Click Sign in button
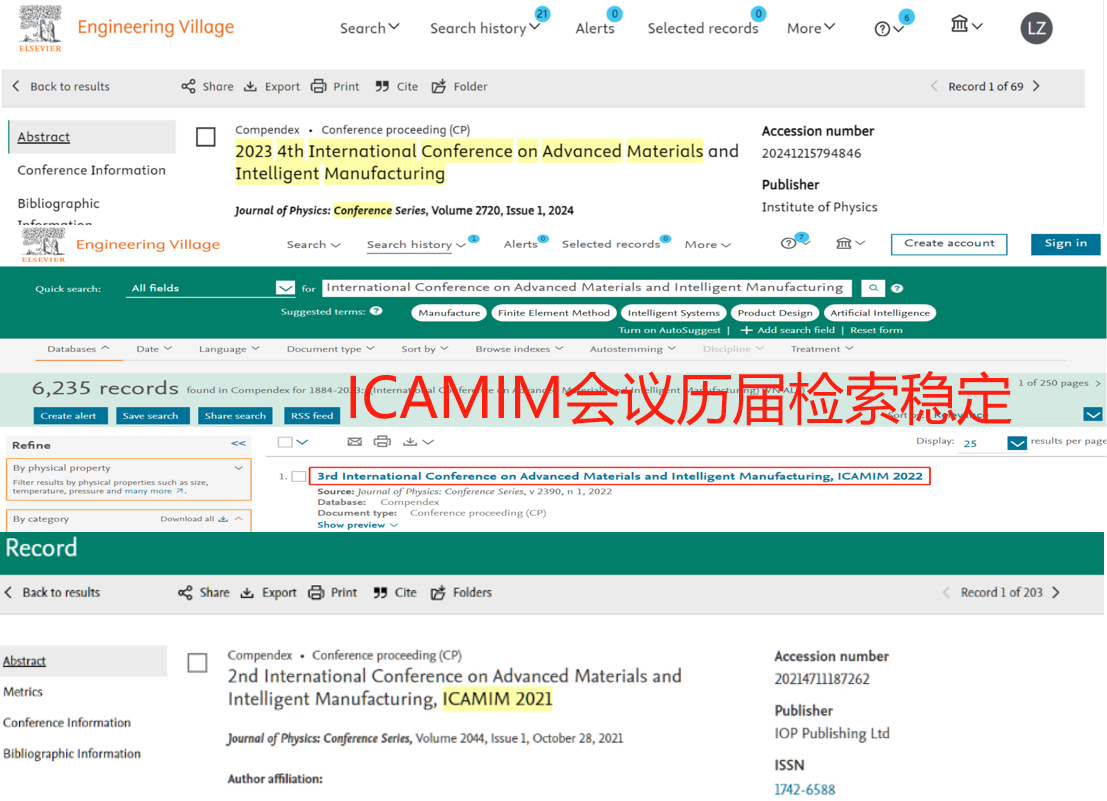This screenshot has height=801, width=1107. point(1065,243)
